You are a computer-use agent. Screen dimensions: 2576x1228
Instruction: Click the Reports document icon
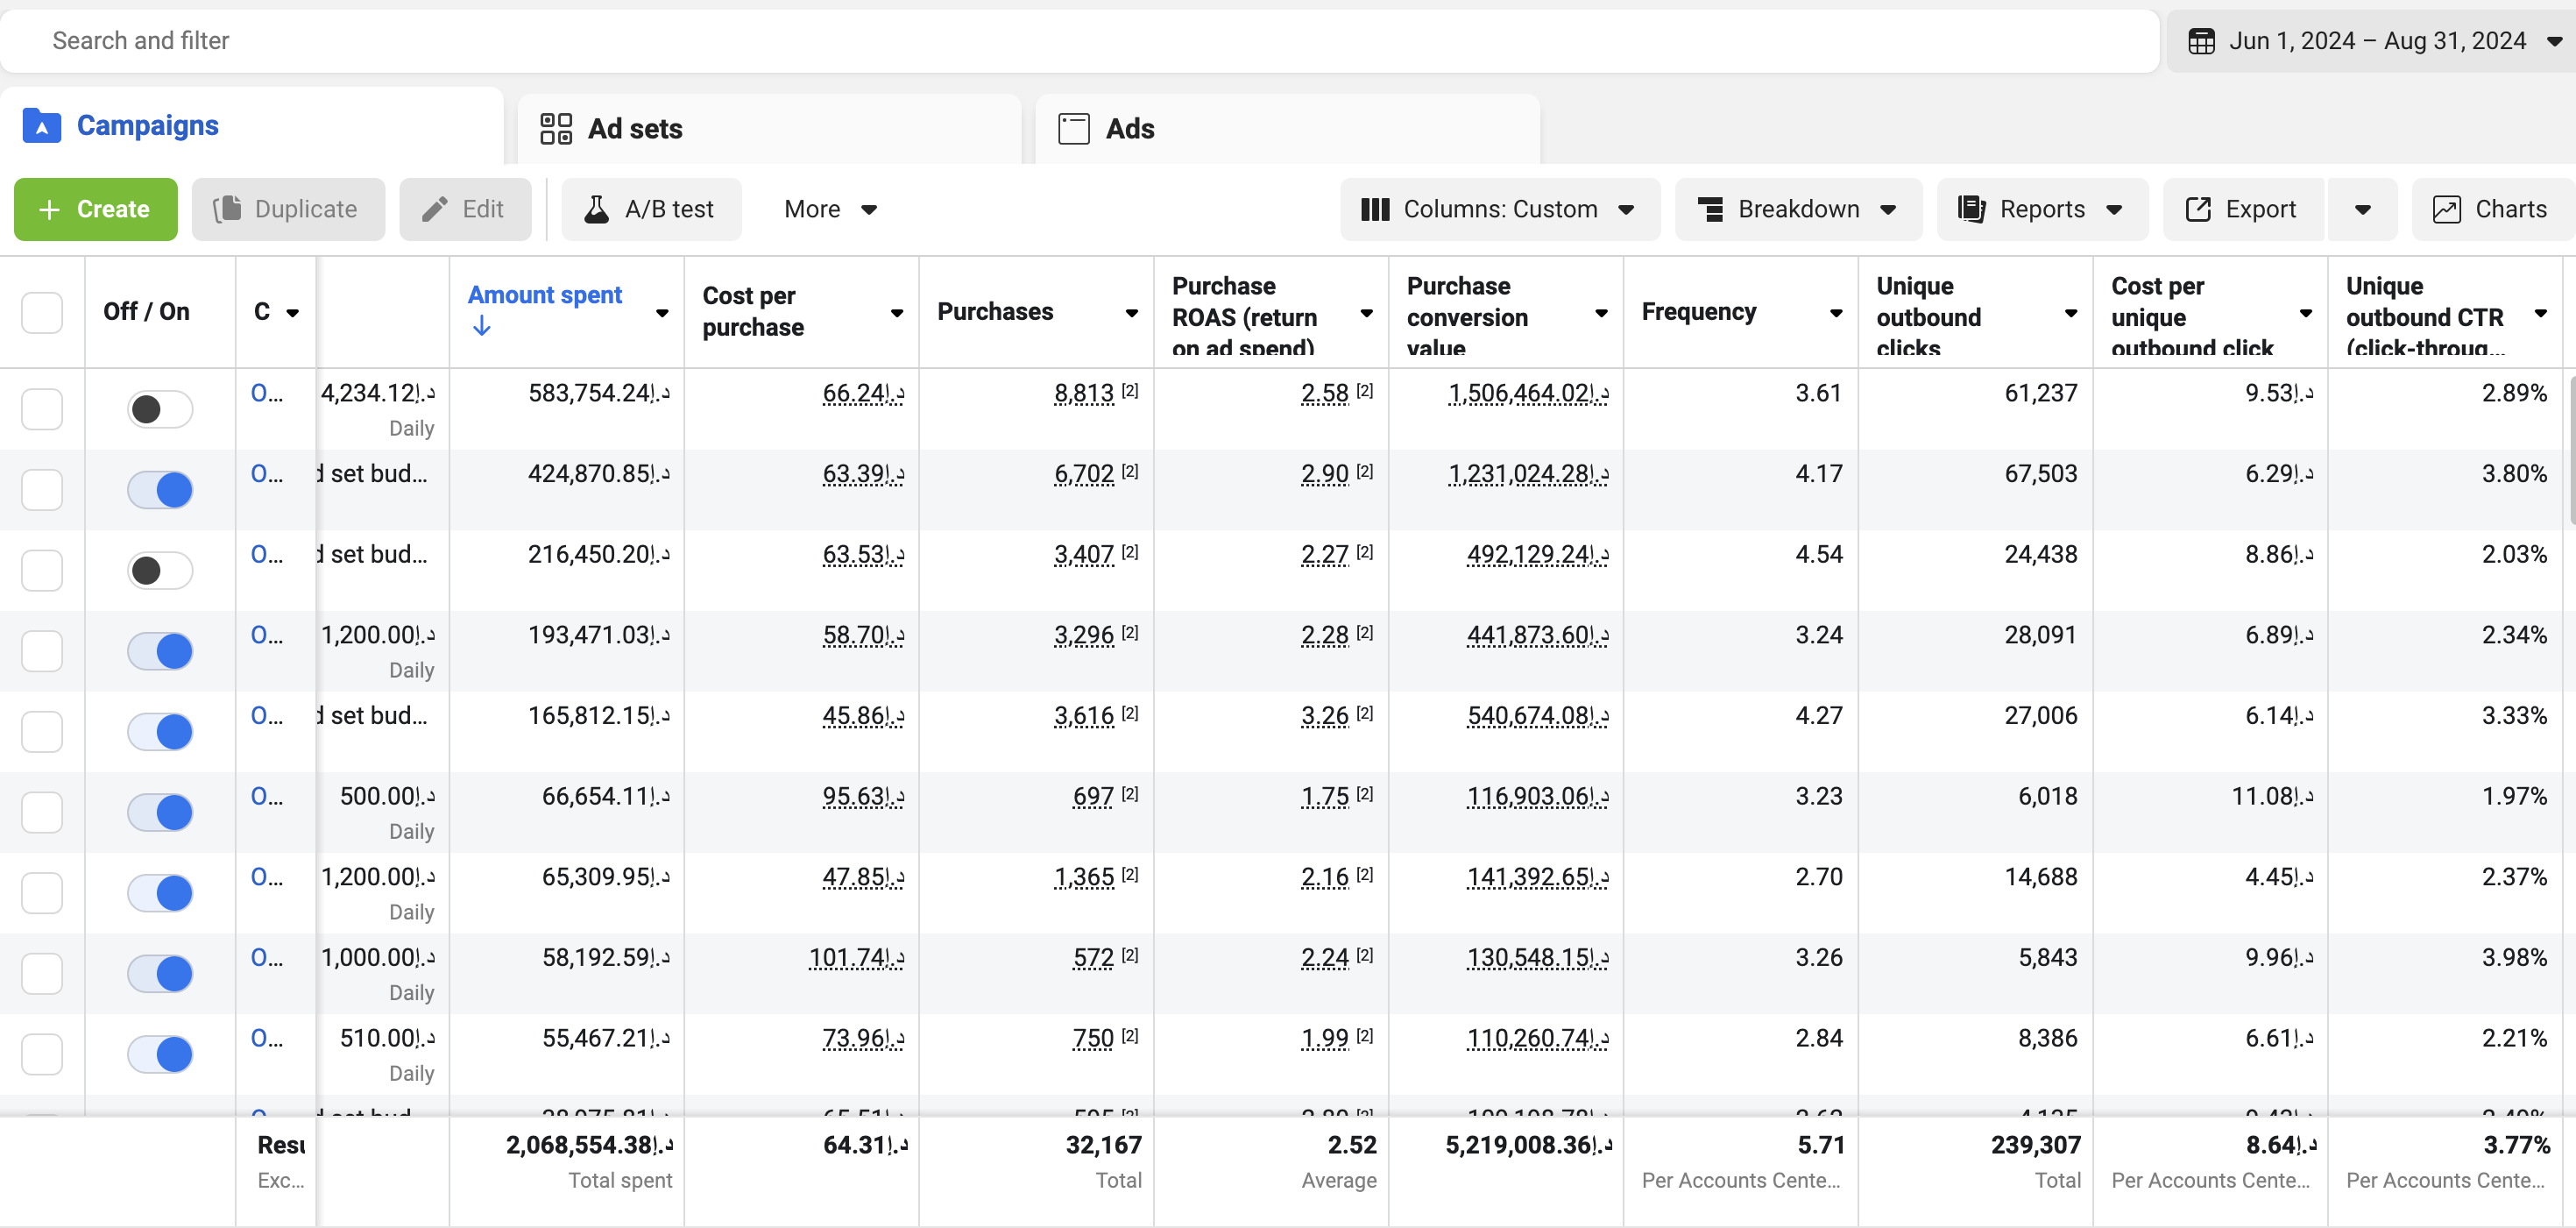(1971, 209)
